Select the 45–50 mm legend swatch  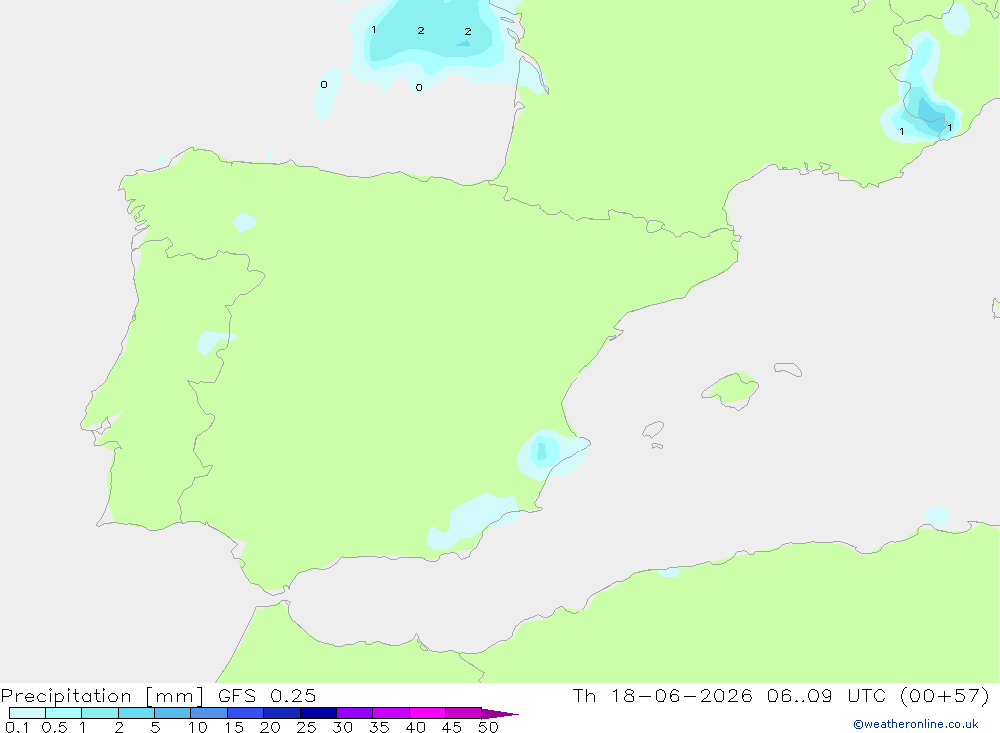(x=463, y=713)
